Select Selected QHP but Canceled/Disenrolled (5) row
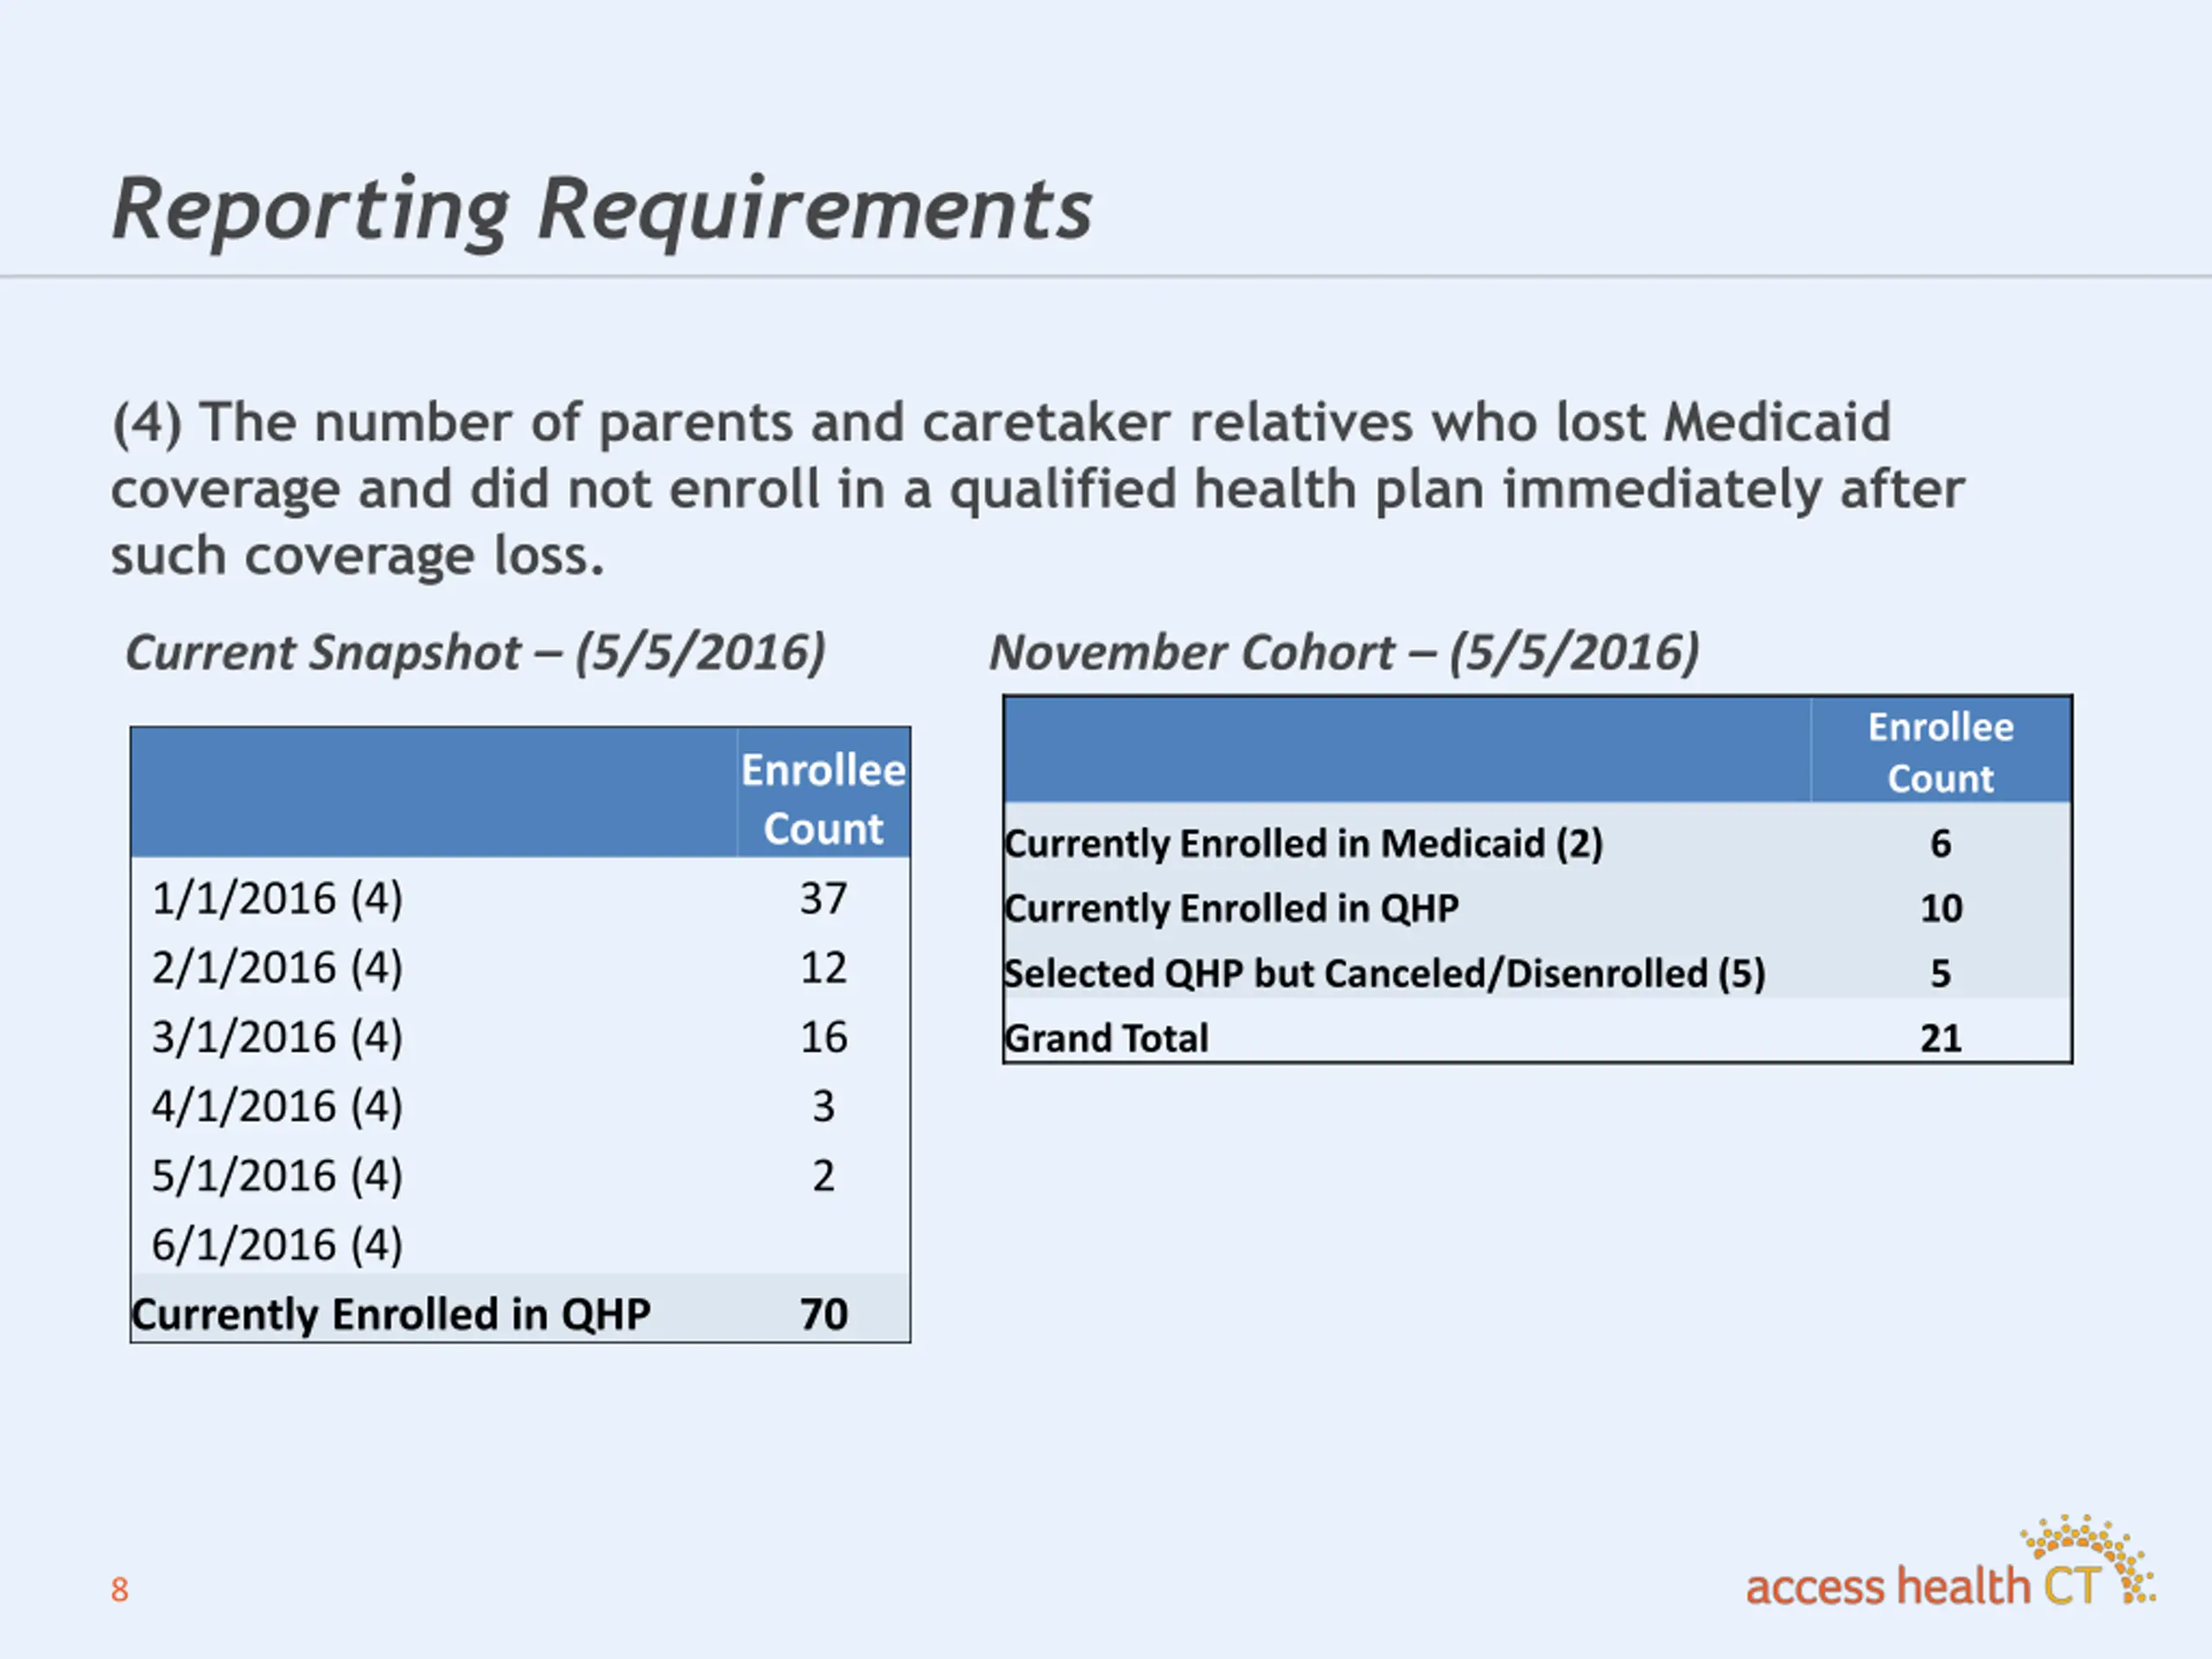 (1537, 973)
